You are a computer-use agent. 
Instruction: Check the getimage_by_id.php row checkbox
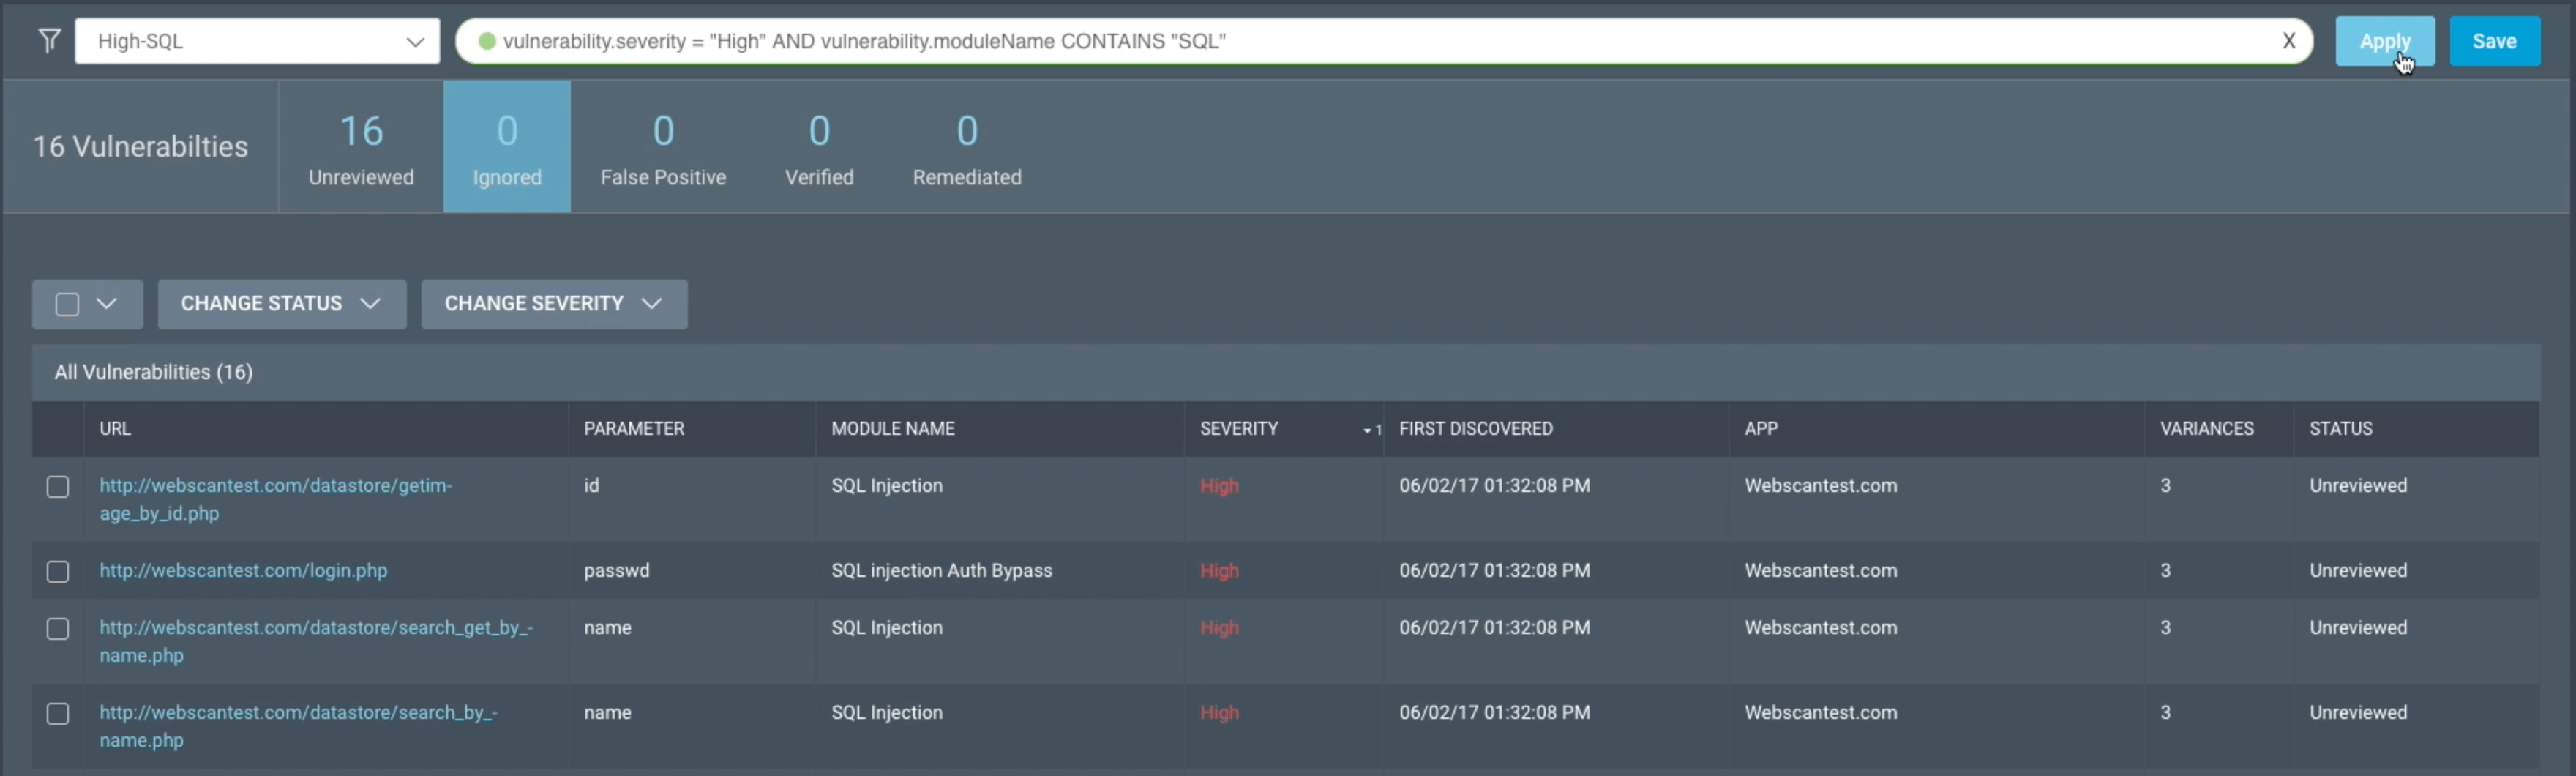tap(58, 487)
